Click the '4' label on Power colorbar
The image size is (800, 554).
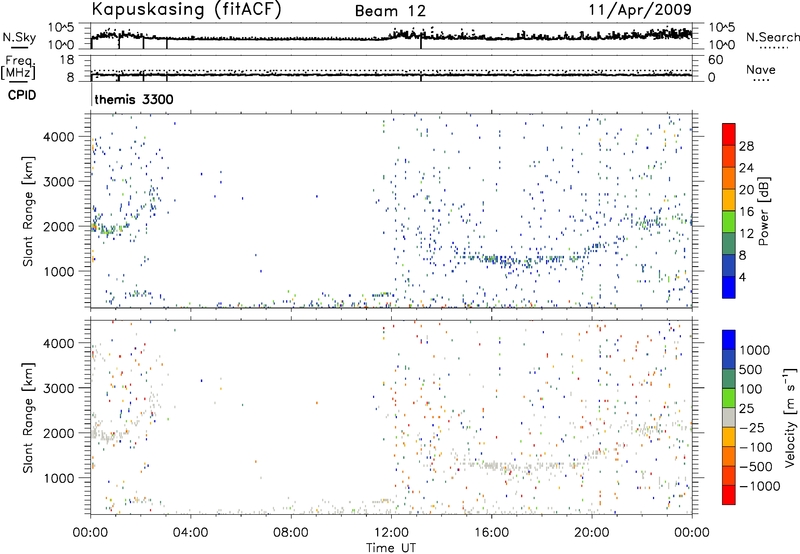pos(743,277)
